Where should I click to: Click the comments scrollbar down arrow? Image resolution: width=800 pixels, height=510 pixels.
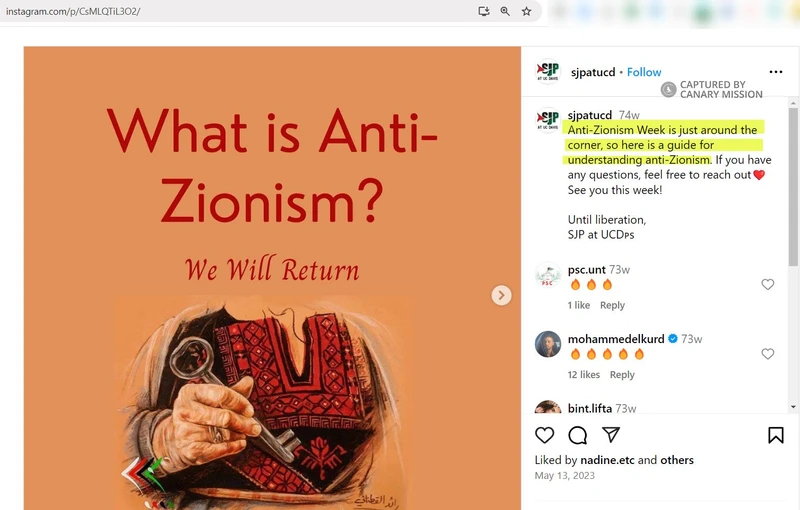point(793,407)
